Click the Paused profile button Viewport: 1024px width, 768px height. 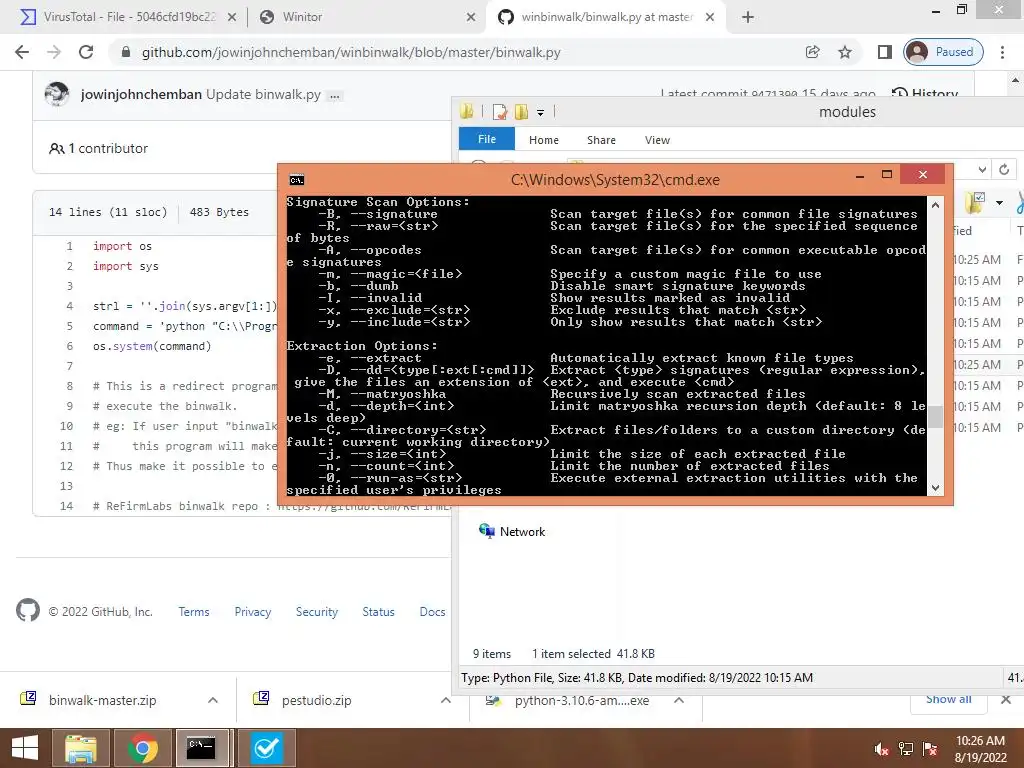(x=944, y=52)
